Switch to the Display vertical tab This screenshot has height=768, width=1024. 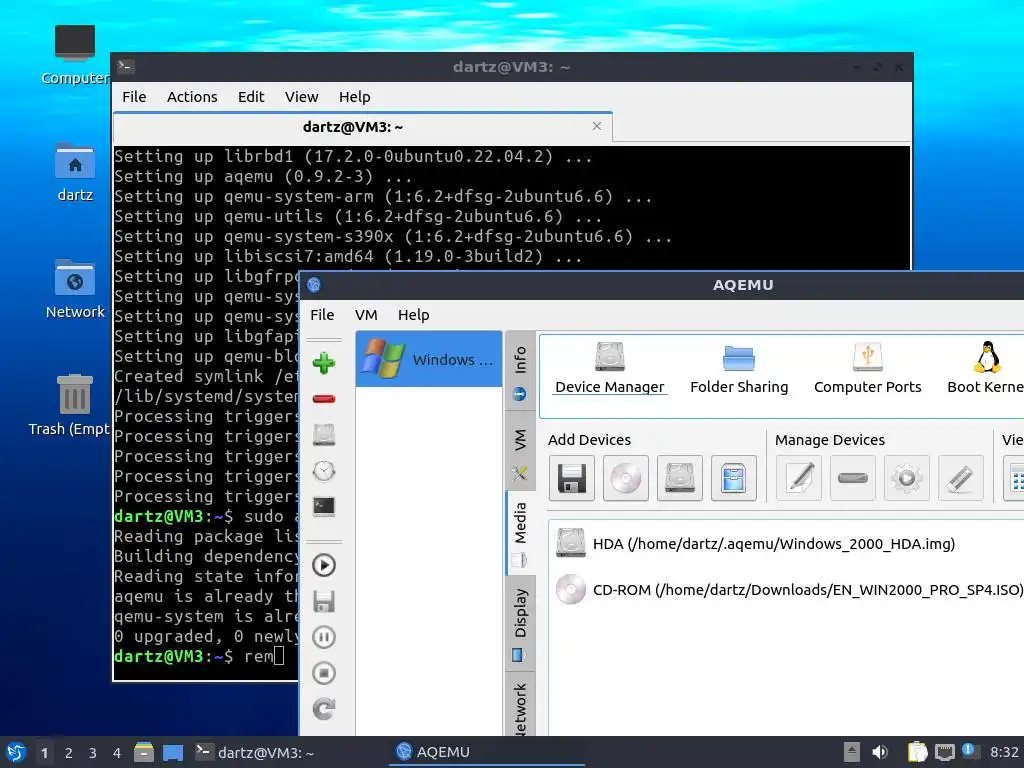coord(520,623)
